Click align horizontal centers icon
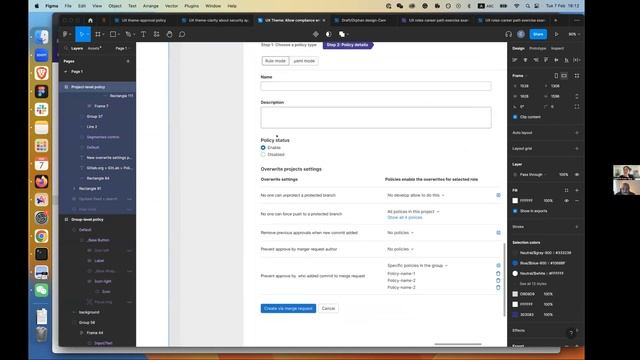The image size is (640, 360). [x=525, y=60]
